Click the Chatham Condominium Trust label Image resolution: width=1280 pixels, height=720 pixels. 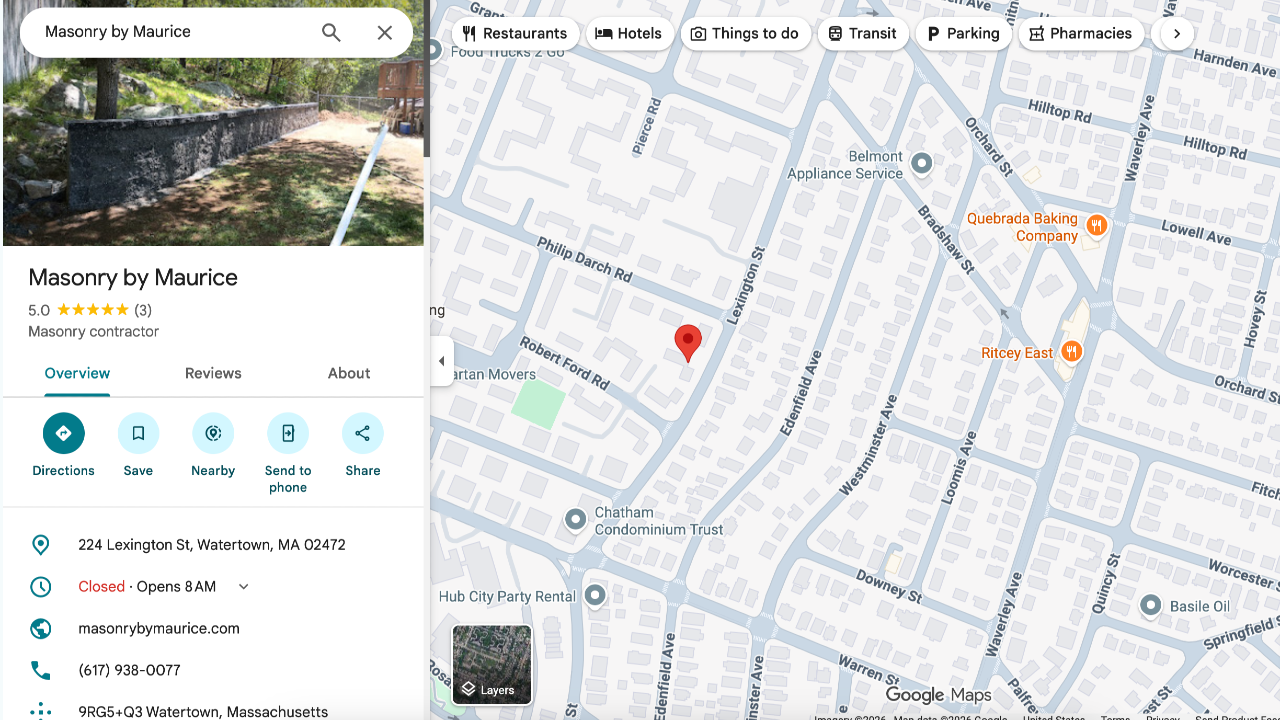[x=660, y=521]
